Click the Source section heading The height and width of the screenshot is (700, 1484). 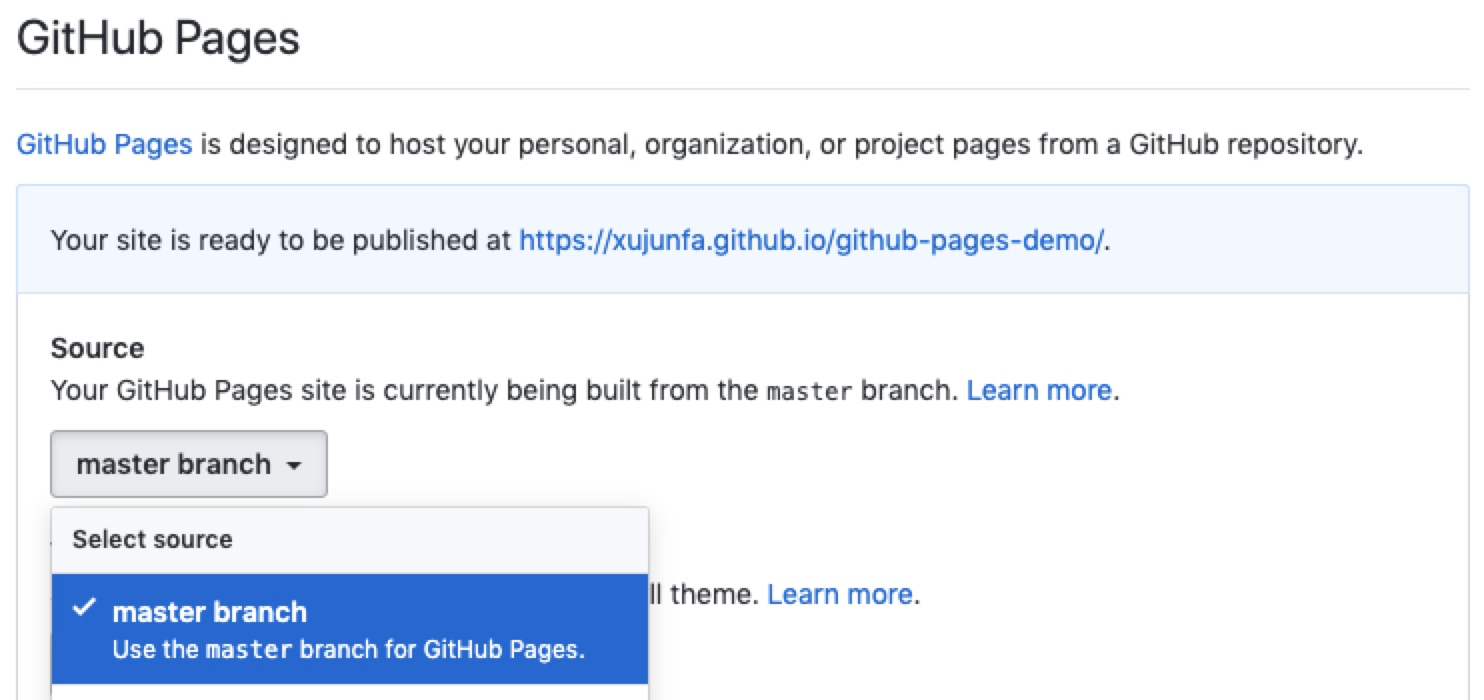(97, 348)
